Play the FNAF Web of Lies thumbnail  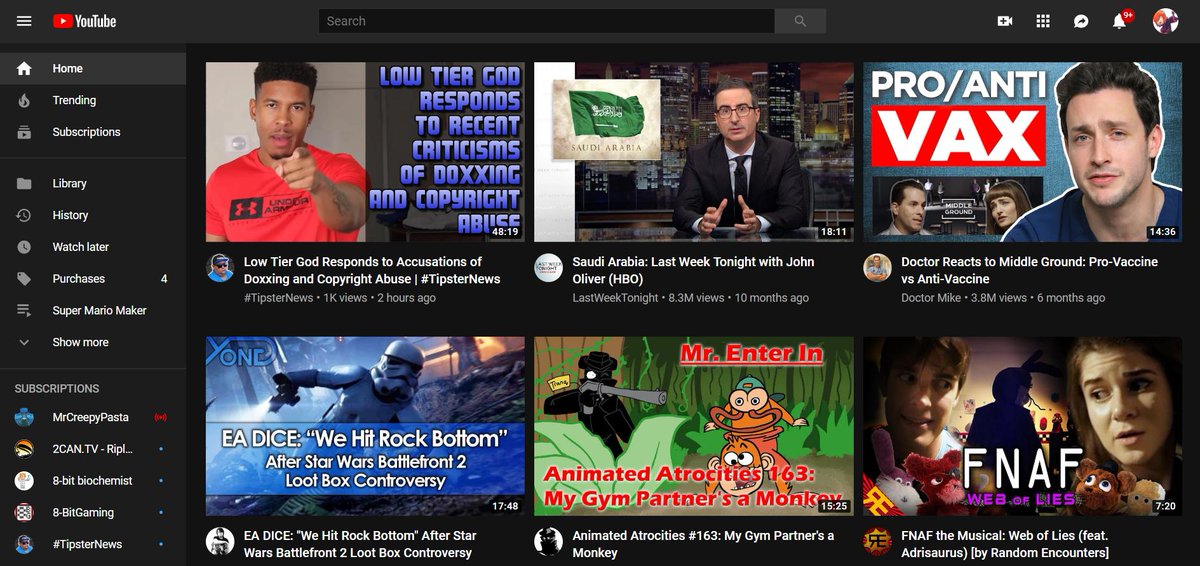pyautogui.click(x=1022, y=426)
